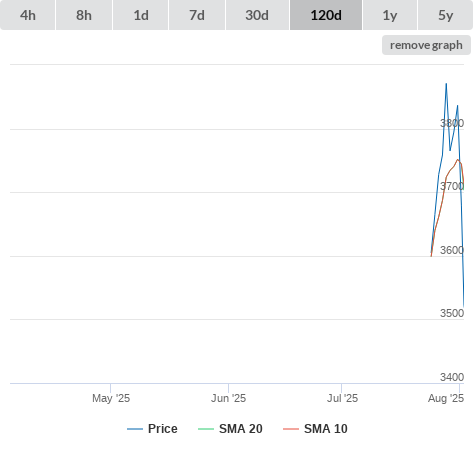
Task: Click the remove graph button
Action: 426,45
